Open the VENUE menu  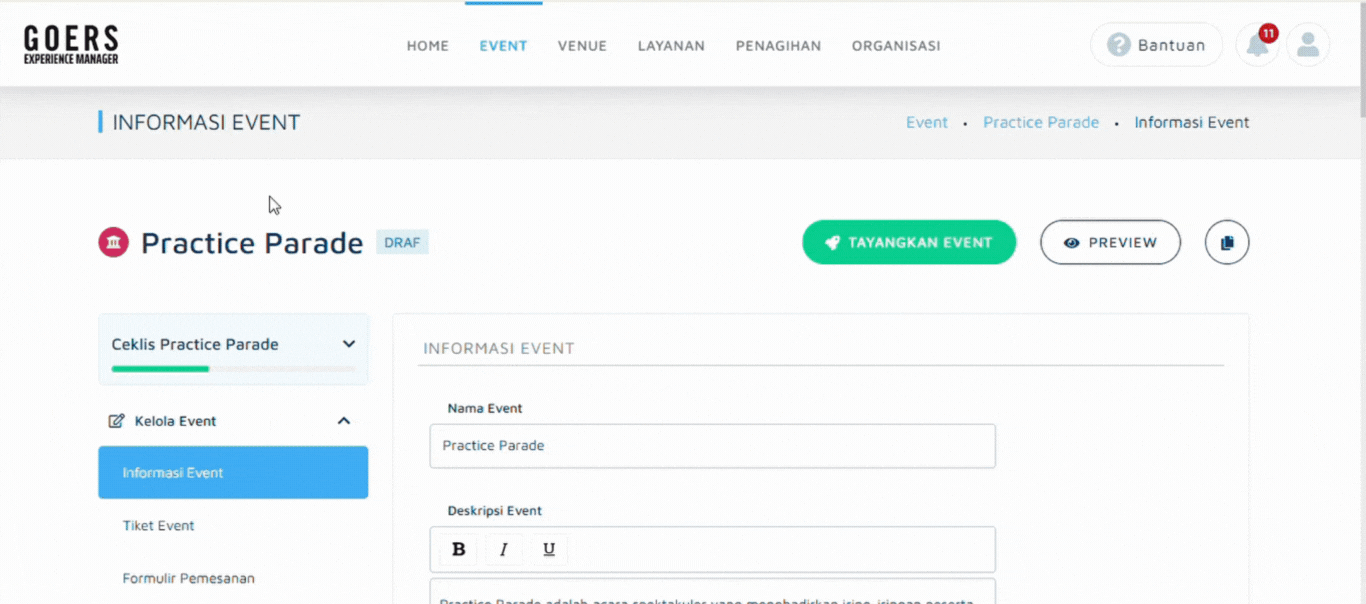click(582, 46)
